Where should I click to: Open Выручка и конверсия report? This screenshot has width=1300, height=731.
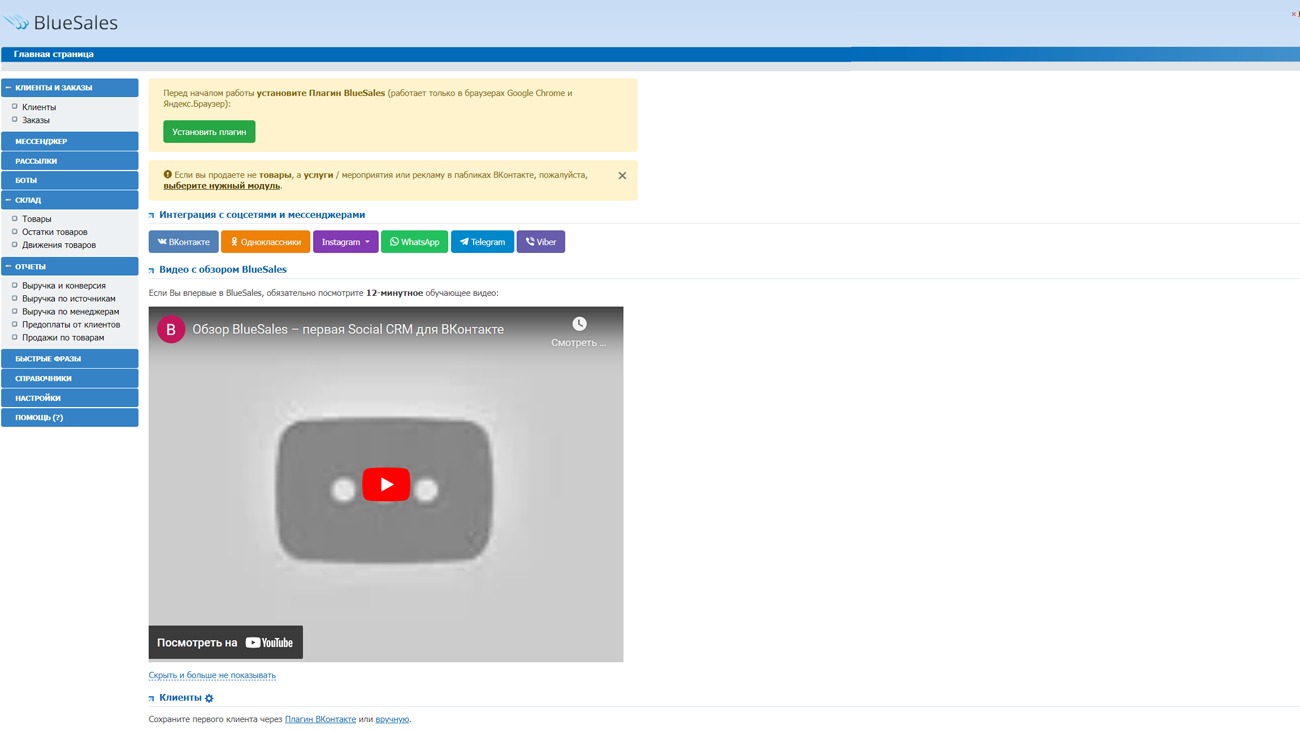(64, 286)
